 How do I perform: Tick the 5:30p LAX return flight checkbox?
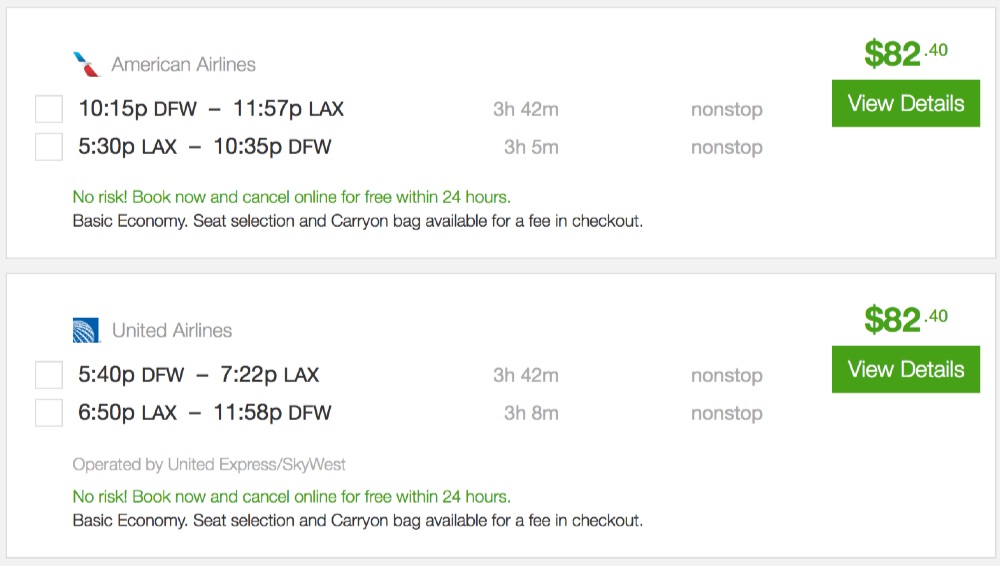point(49,147)
